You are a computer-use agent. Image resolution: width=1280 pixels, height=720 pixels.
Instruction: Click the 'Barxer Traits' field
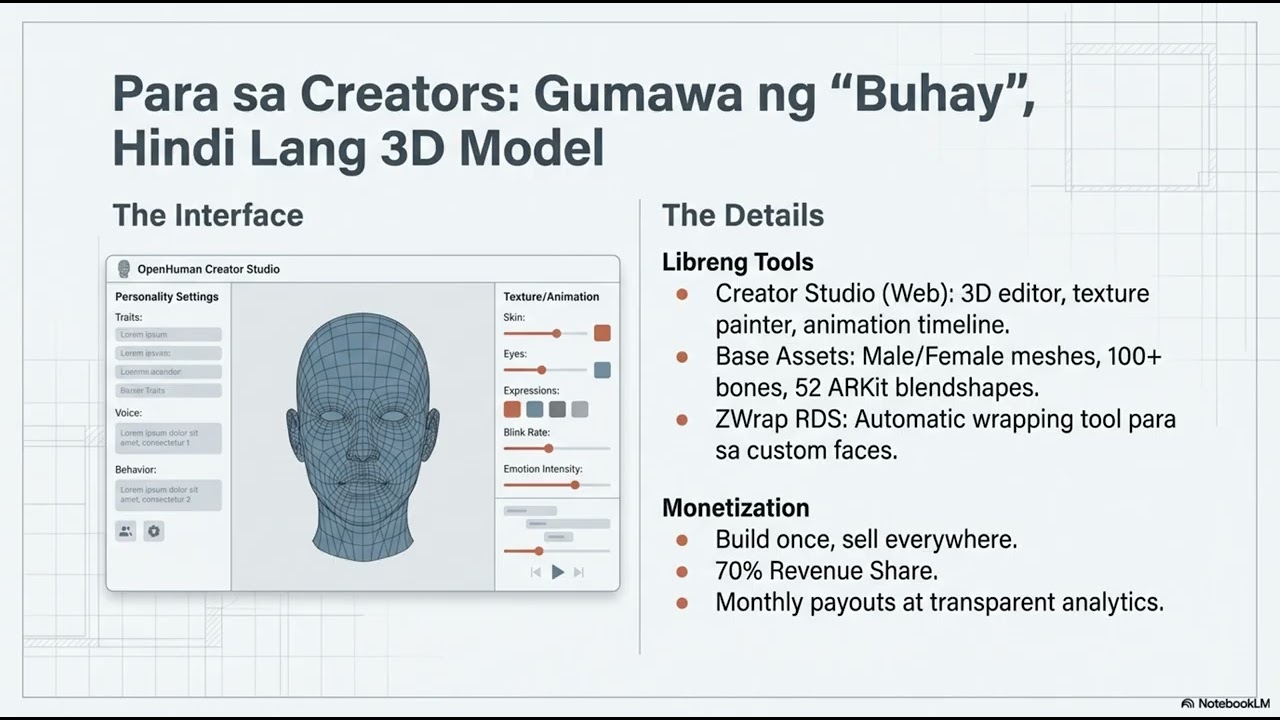click(168, 391)
